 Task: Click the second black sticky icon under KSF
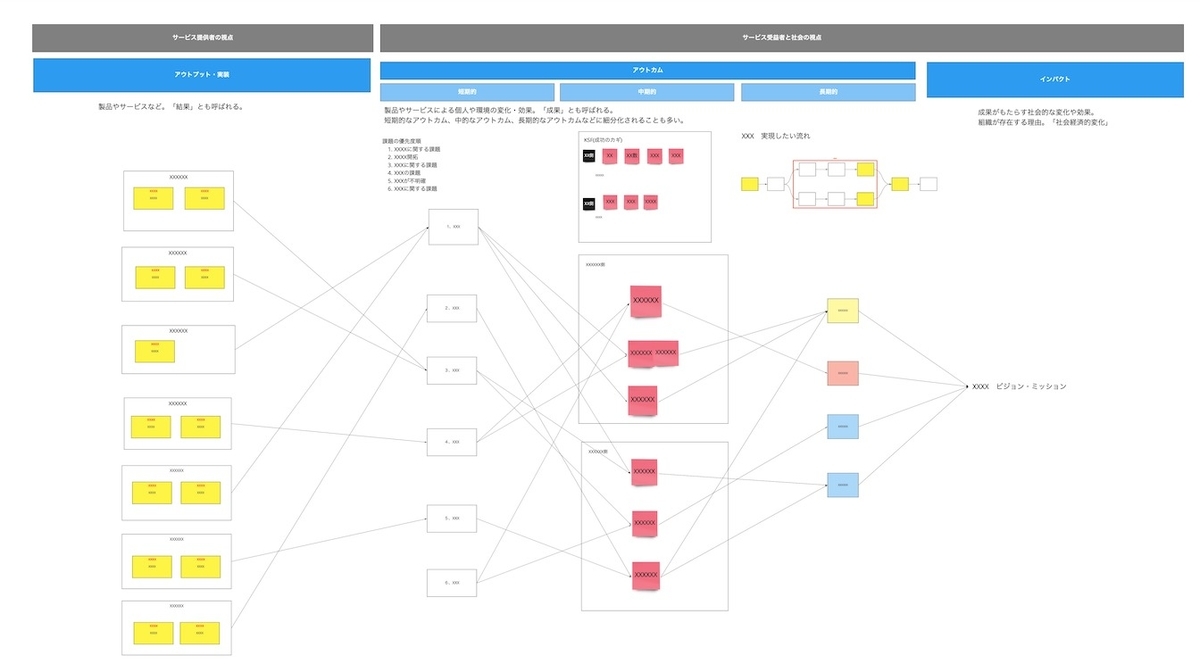pyautogui.click(x=589, y=203)
